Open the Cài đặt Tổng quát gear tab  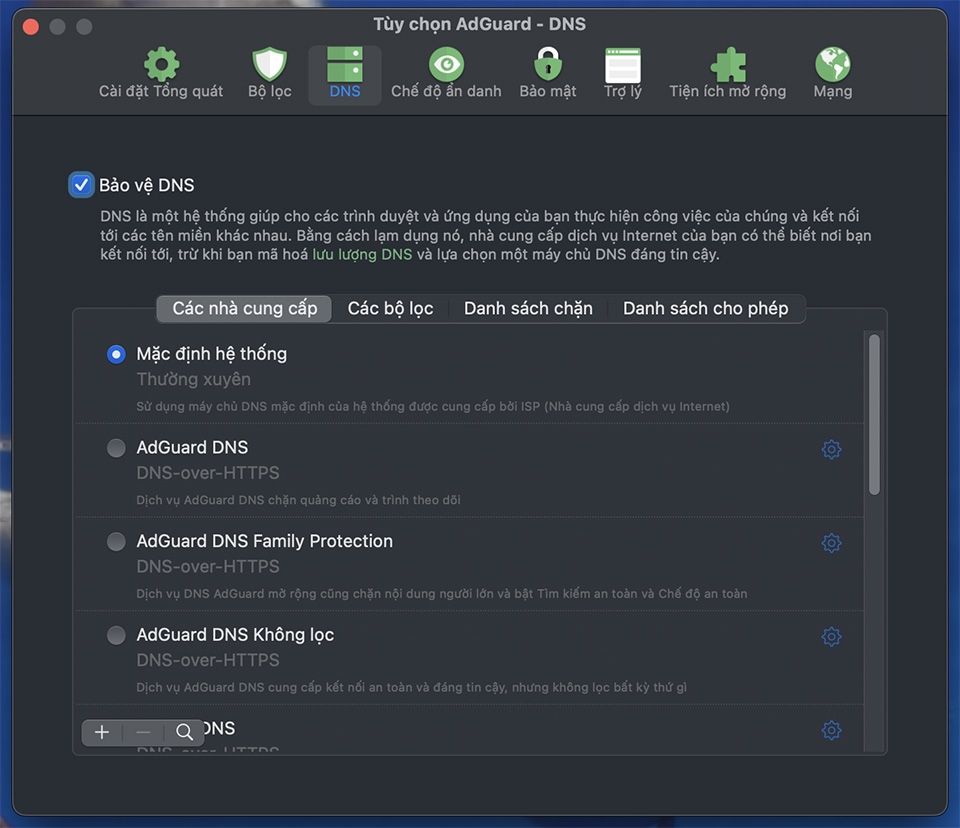click(161, 73)
